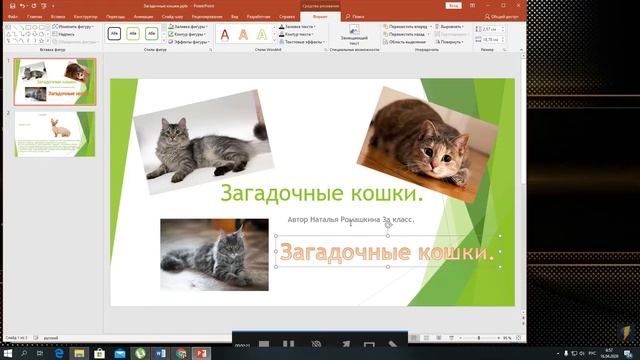The image size is (640, 360).
Task: Select the Формат tab
Action: pyautogui.click(x=320, y=17)
